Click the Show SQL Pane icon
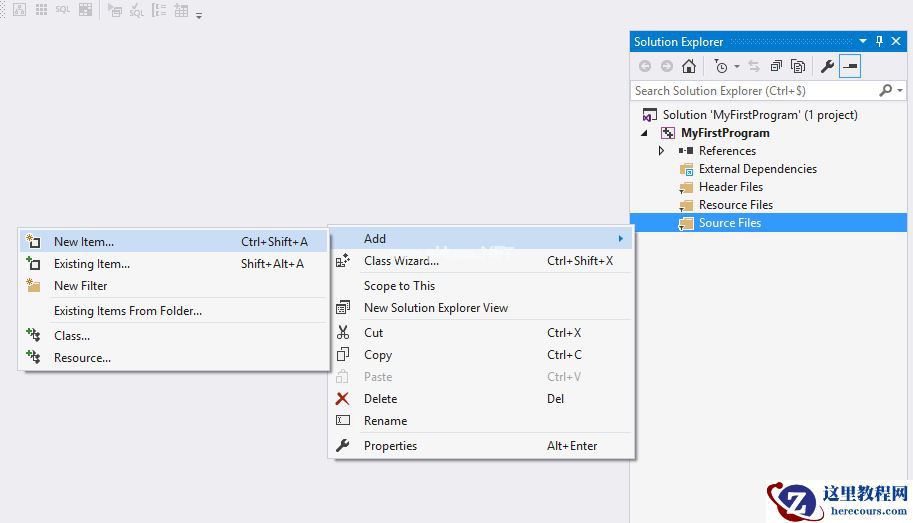The height and width of the screenshot is (523, 913). pyautogui.click(x=63, y=9)
